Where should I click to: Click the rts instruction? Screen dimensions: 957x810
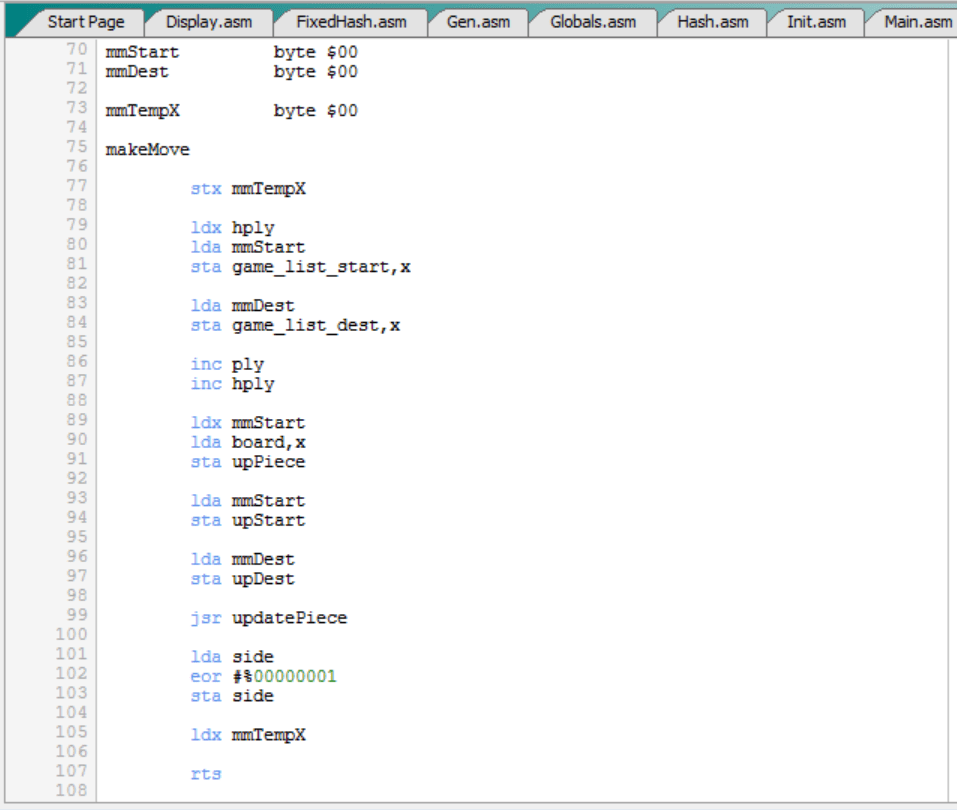pos(205,774)
